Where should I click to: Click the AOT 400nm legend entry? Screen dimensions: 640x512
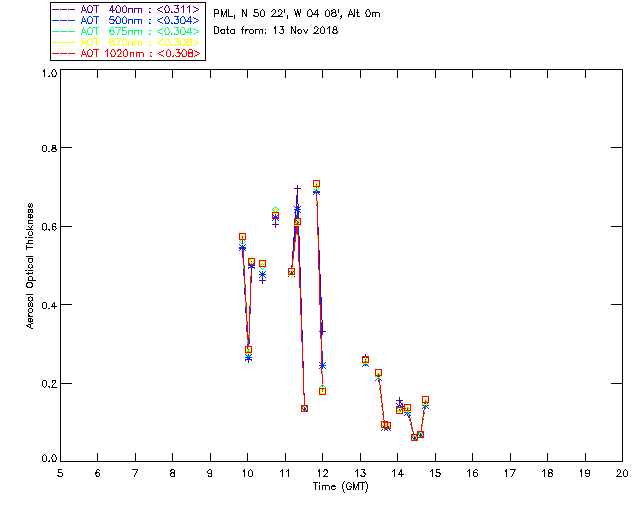(127, 9)
